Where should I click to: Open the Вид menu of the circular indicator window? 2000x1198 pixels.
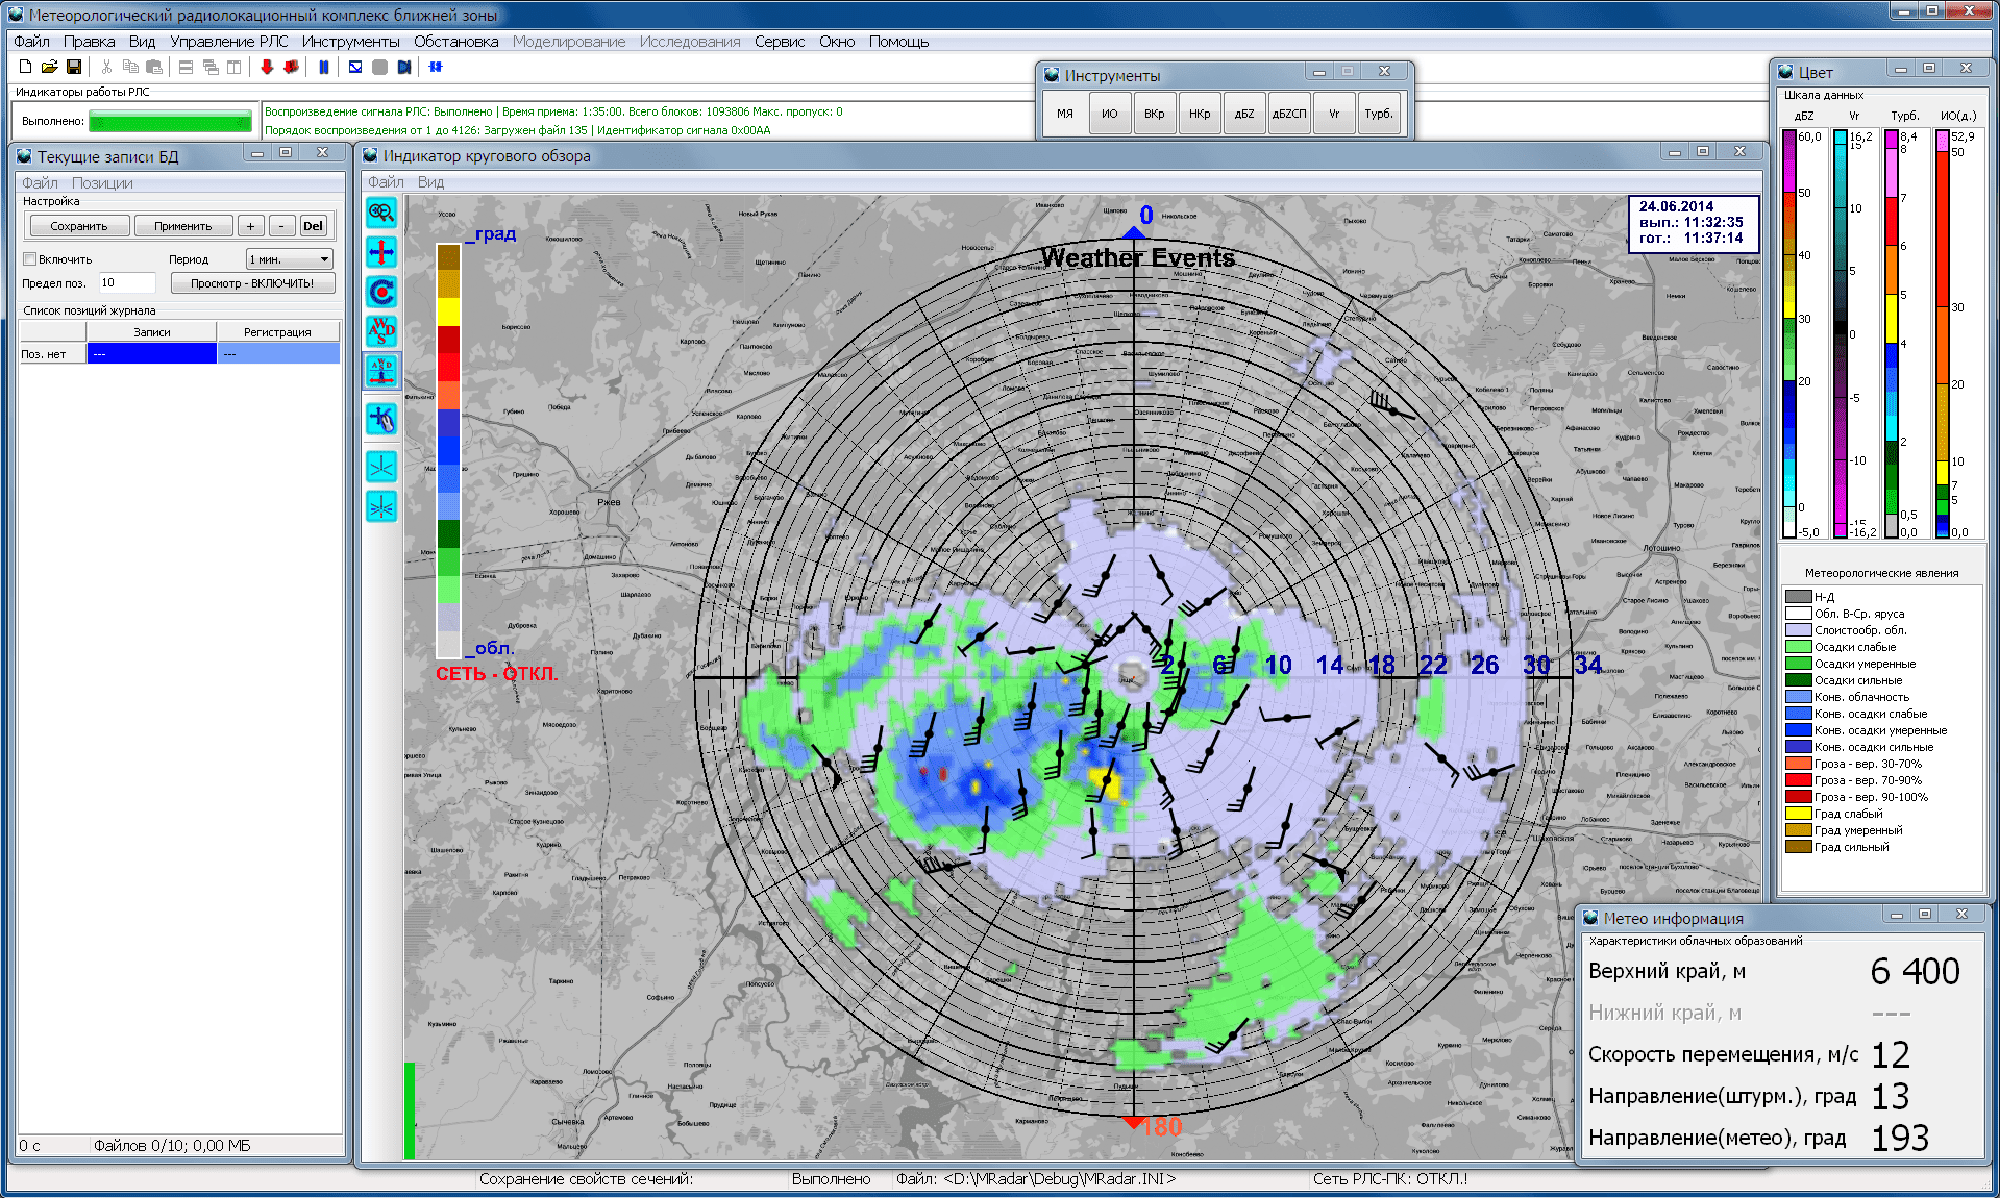coord(431,182)
